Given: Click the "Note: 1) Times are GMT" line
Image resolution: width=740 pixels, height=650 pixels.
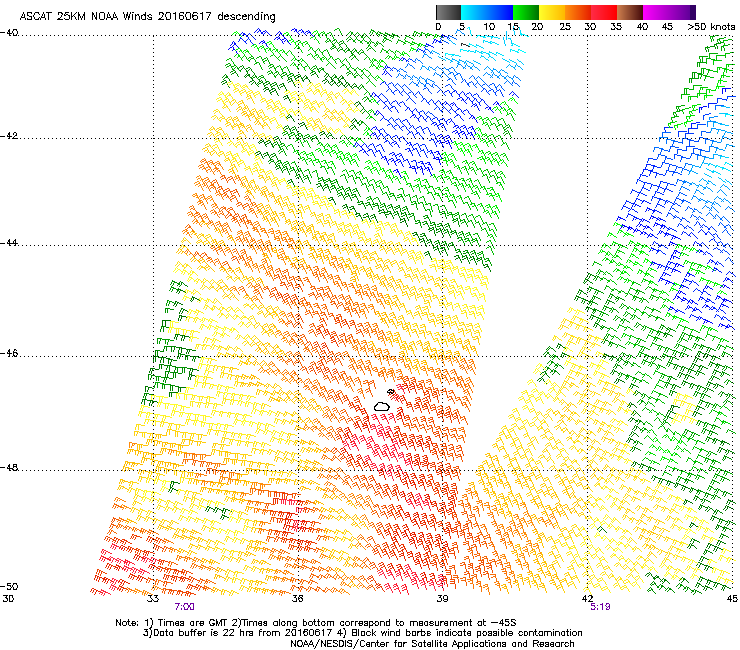Looking at the screenshot, I should coord(316,623).
